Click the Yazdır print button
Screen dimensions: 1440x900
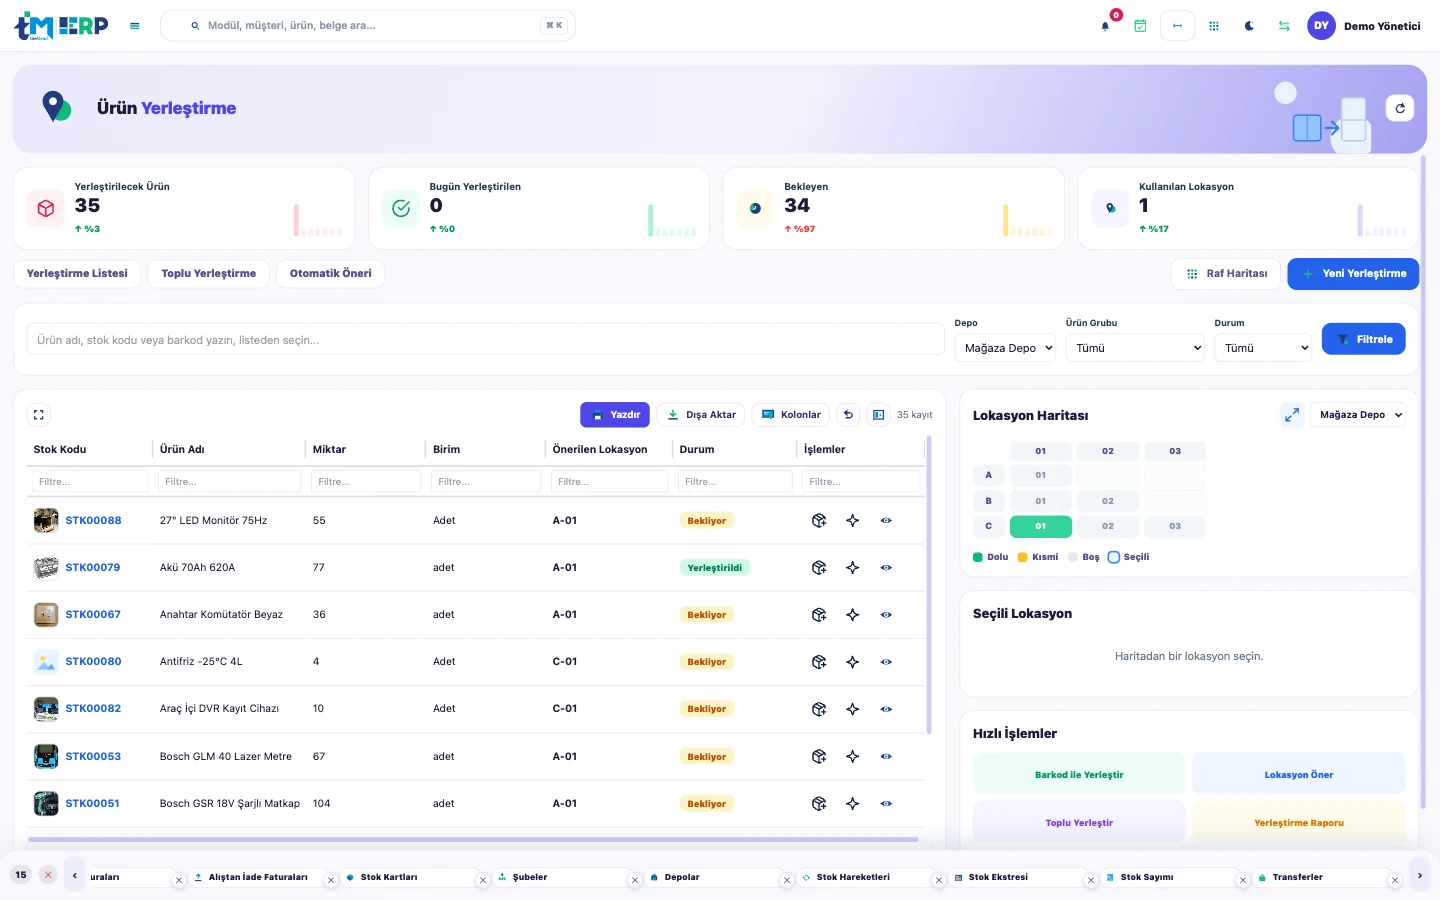click(615, 415)
